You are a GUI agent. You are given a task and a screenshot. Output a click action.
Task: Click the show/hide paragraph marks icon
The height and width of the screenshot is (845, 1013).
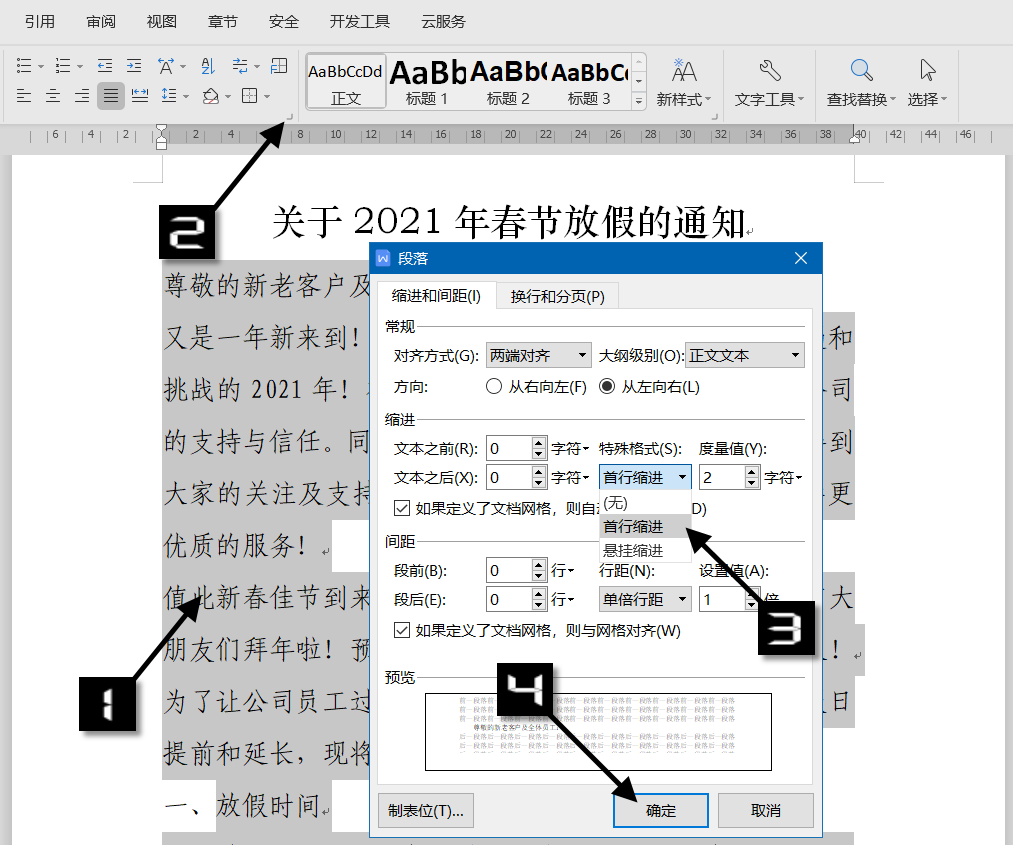pos(240,66)
